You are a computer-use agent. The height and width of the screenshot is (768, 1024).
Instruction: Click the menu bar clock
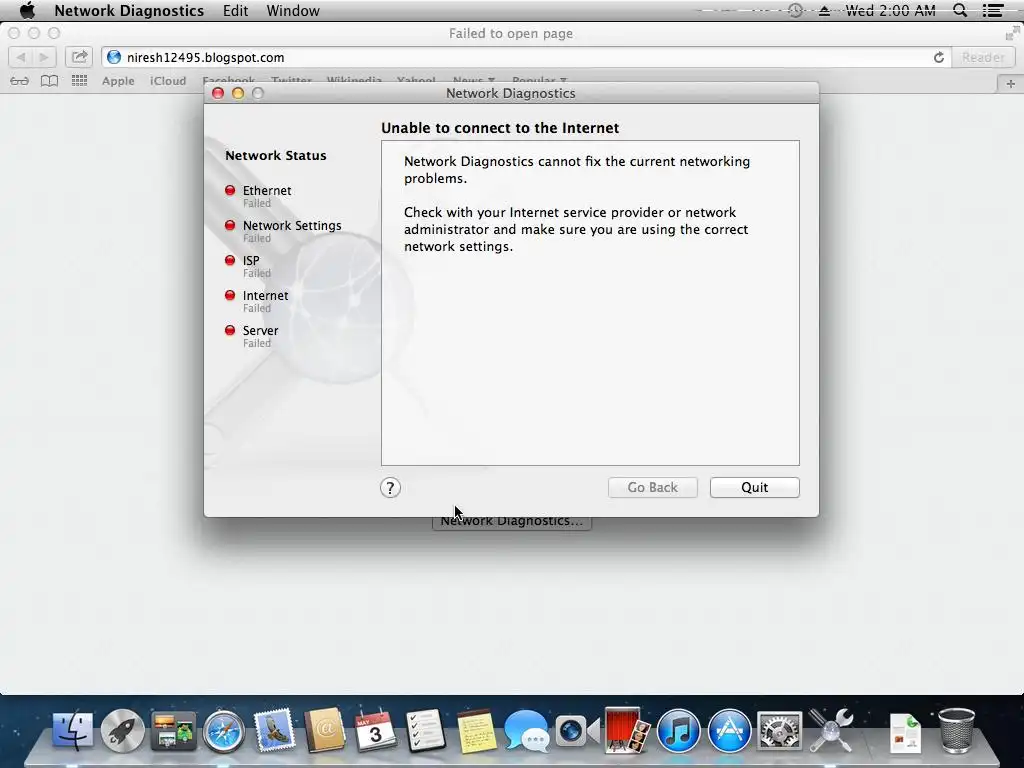point(891,11)
